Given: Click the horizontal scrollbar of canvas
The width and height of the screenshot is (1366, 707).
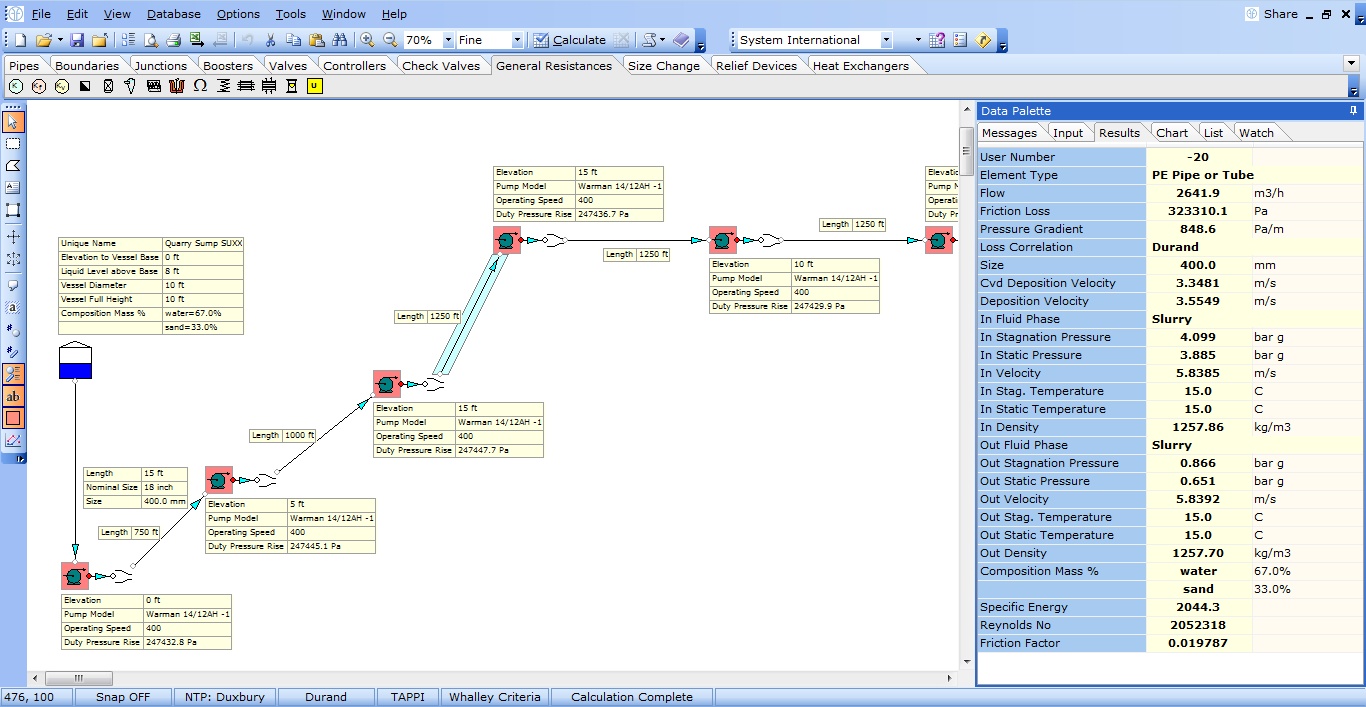Looking at the screenshot, I should (500, 678).
